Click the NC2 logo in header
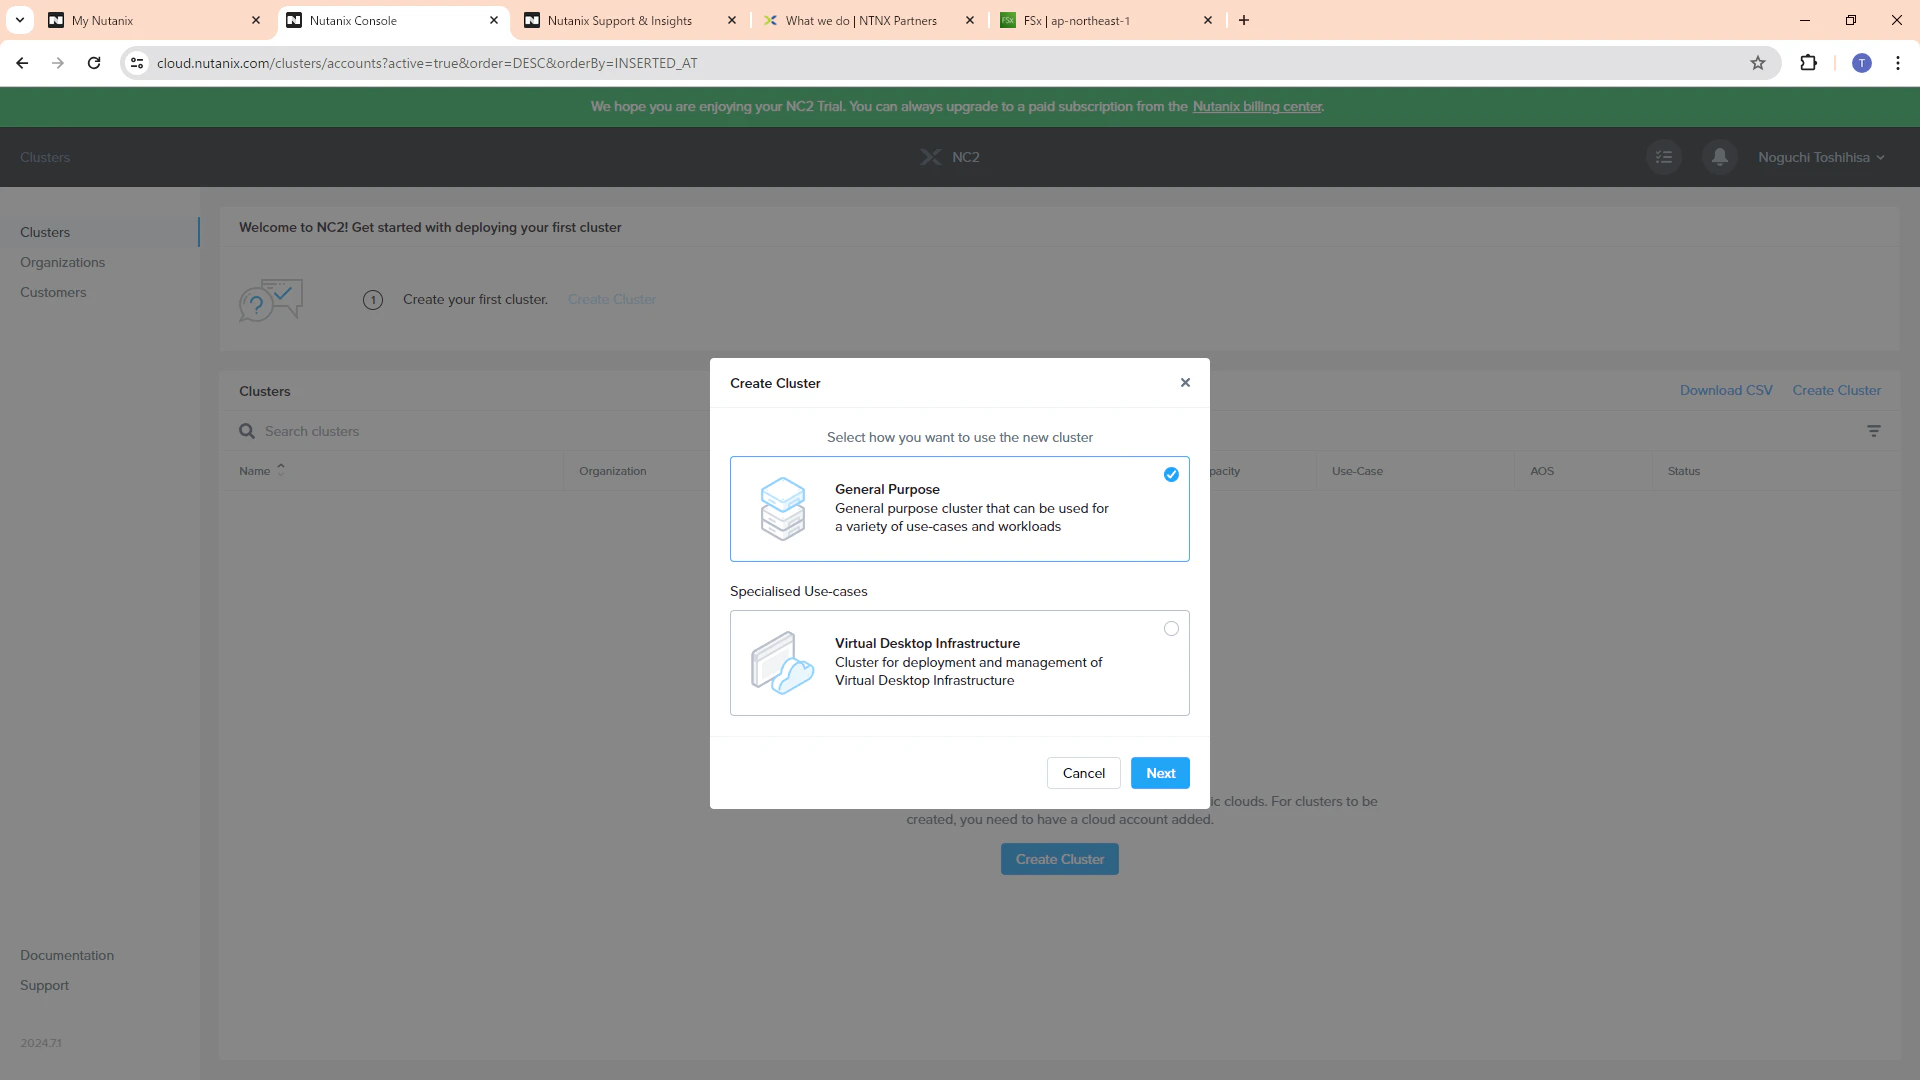The width and height of the screenshot is (1920, 1080). point(949,157)
